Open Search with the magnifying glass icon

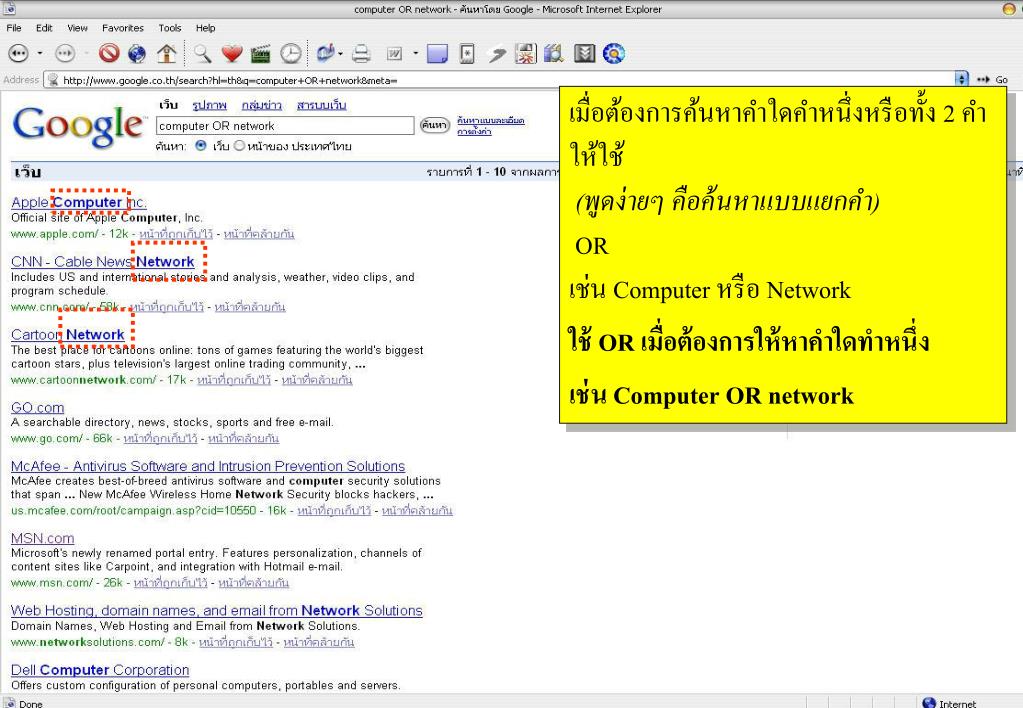(202, 54)
